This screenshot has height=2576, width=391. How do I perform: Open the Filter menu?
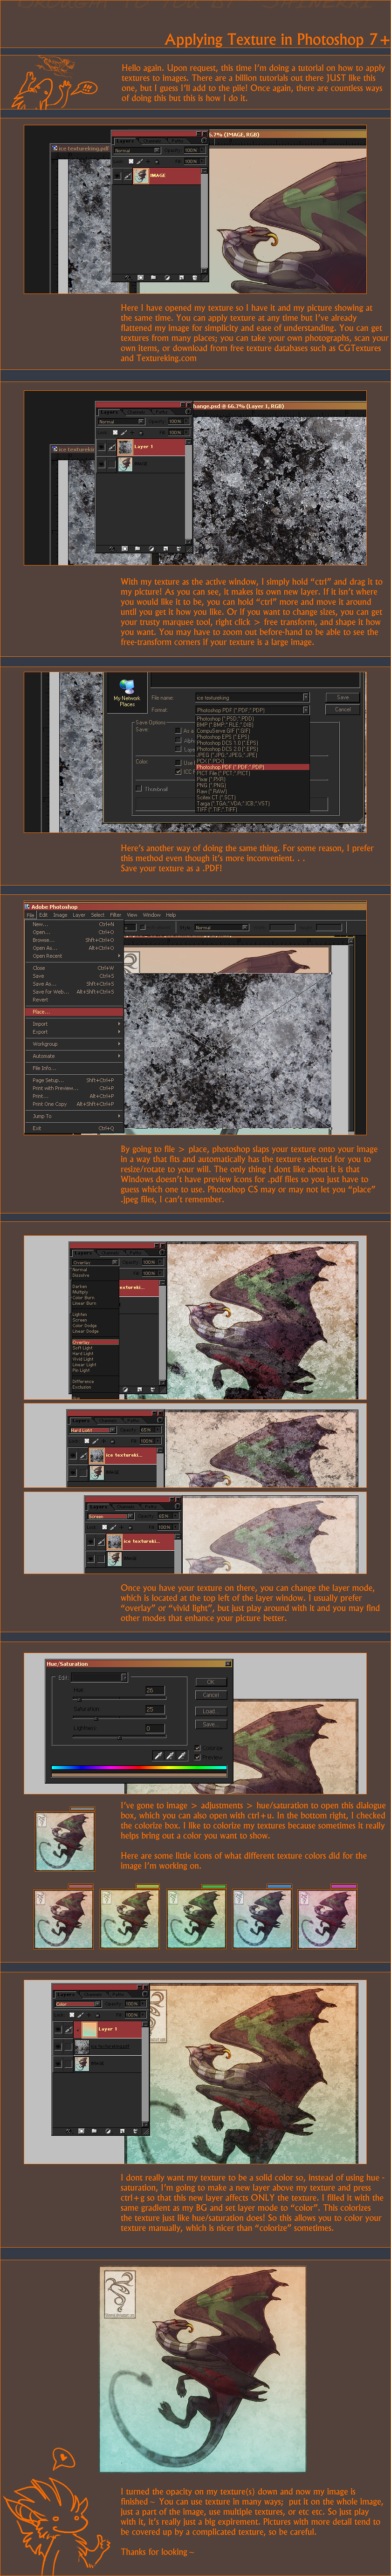click(116, 915)
